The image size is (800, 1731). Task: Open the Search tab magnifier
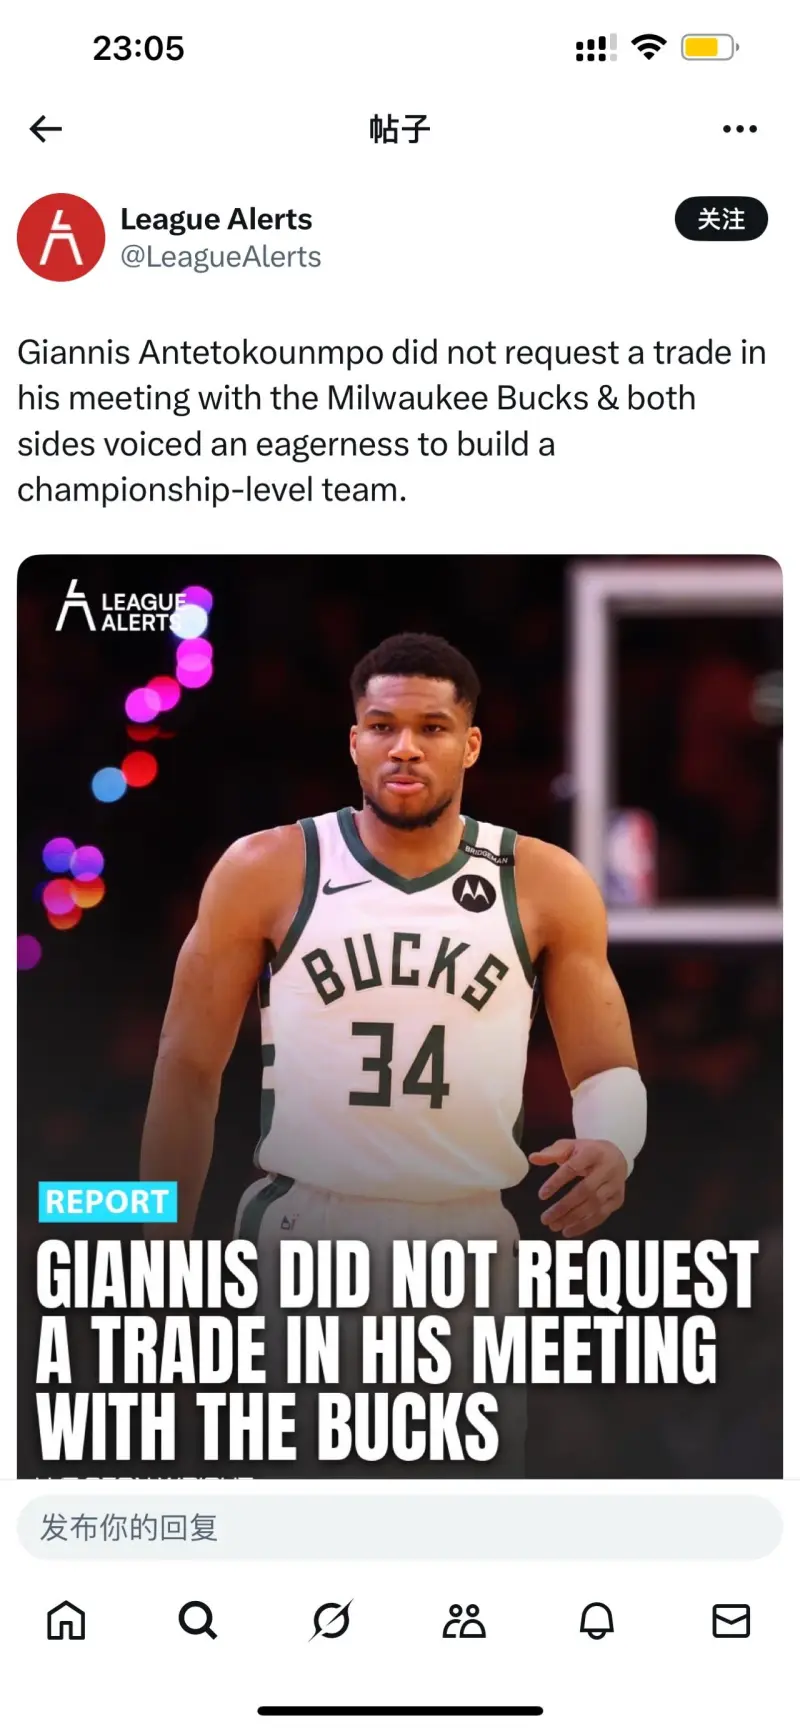click(x=198, y=1621)
